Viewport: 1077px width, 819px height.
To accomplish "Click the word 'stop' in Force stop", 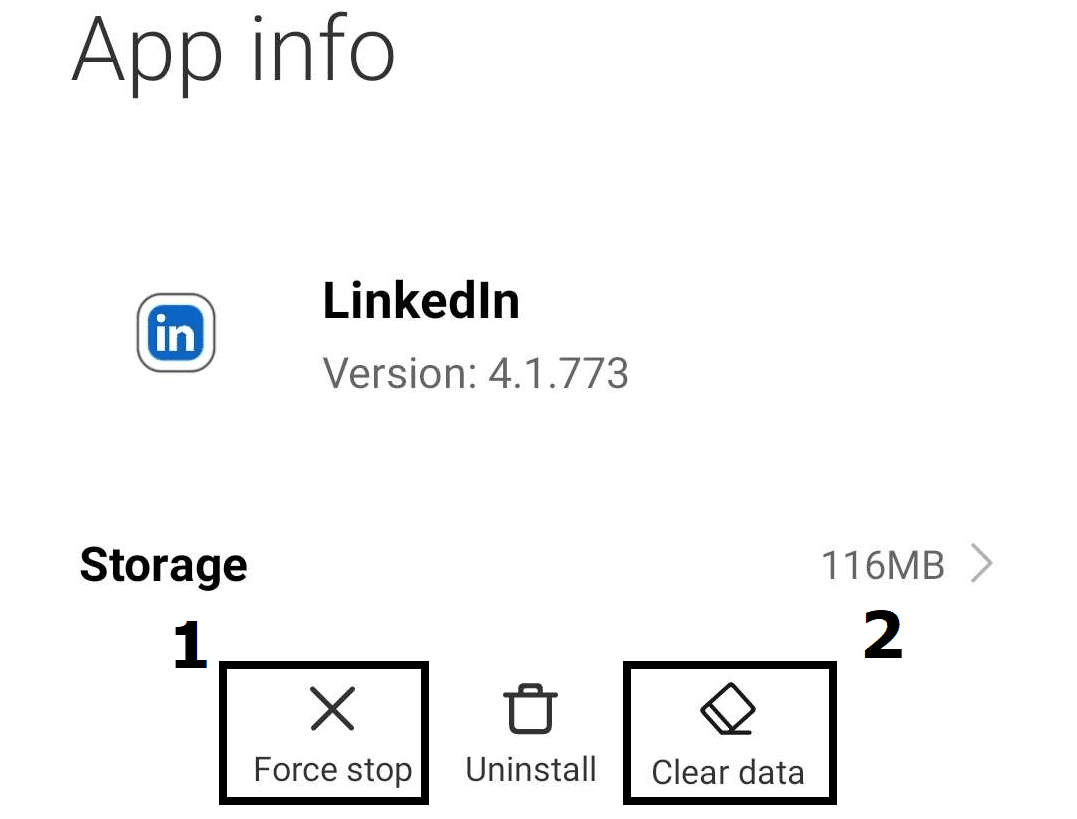I will 379,770.
